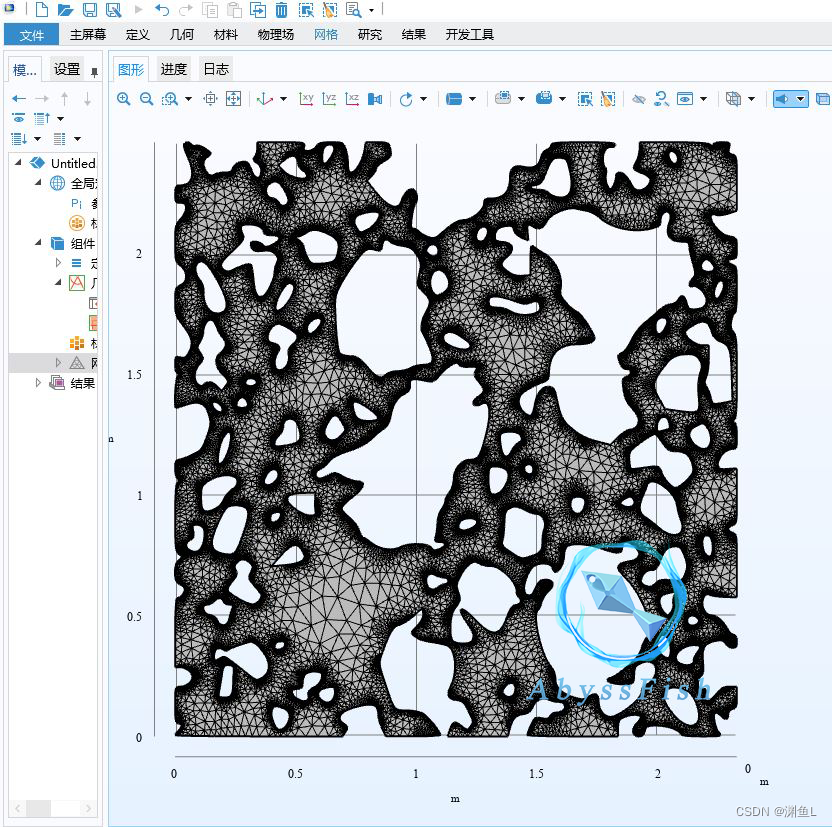The width and height of the screenshot is (832, 827).
Task: Go back with the left arrow in model builder
Action: pos(19,99)
